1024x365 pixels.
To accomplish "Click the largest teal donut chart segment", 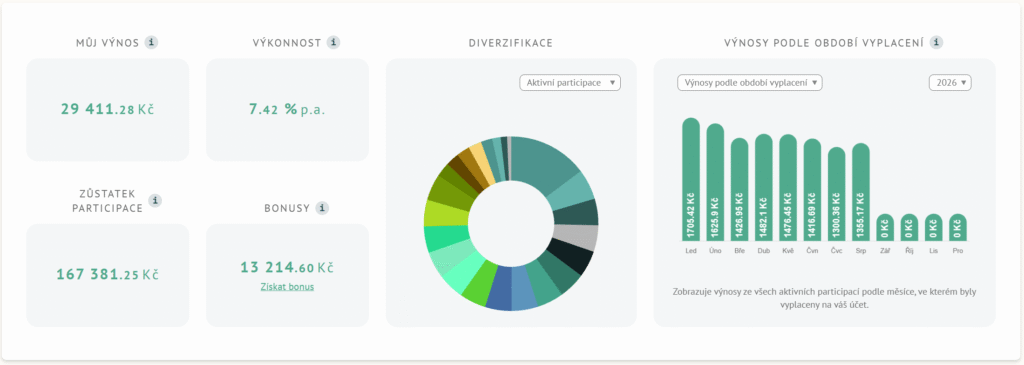I will tap(543, 163).
